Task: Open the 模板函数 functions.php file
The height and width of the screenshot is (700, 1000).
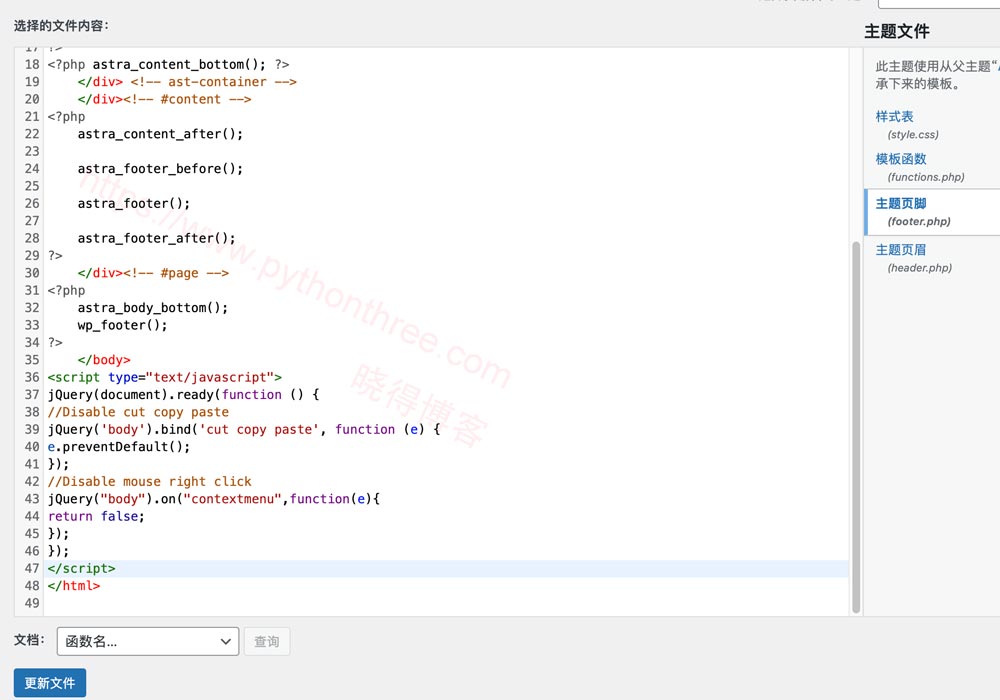Action: [x=901, y=159]
